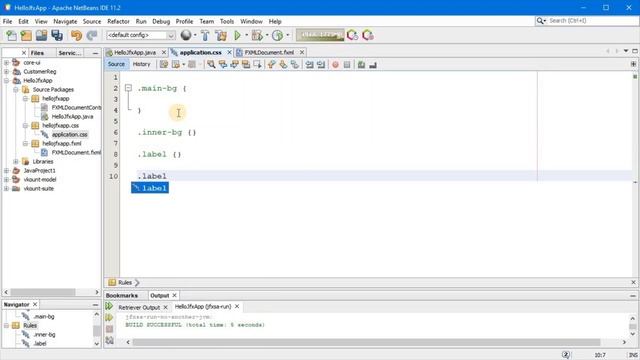Click the Shift Line Right icon
640x360 pixels.
click(x=321, y=64)
